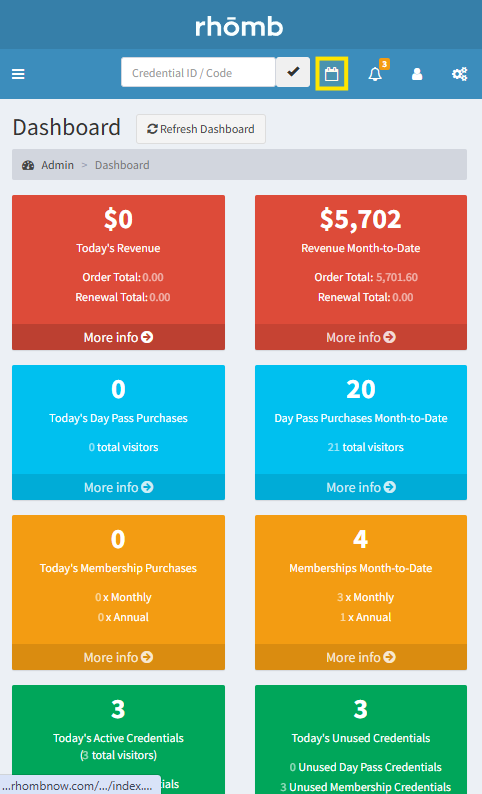Open More info under Today's Revenue
Viewport: 482px width, 794px height.
118,337
